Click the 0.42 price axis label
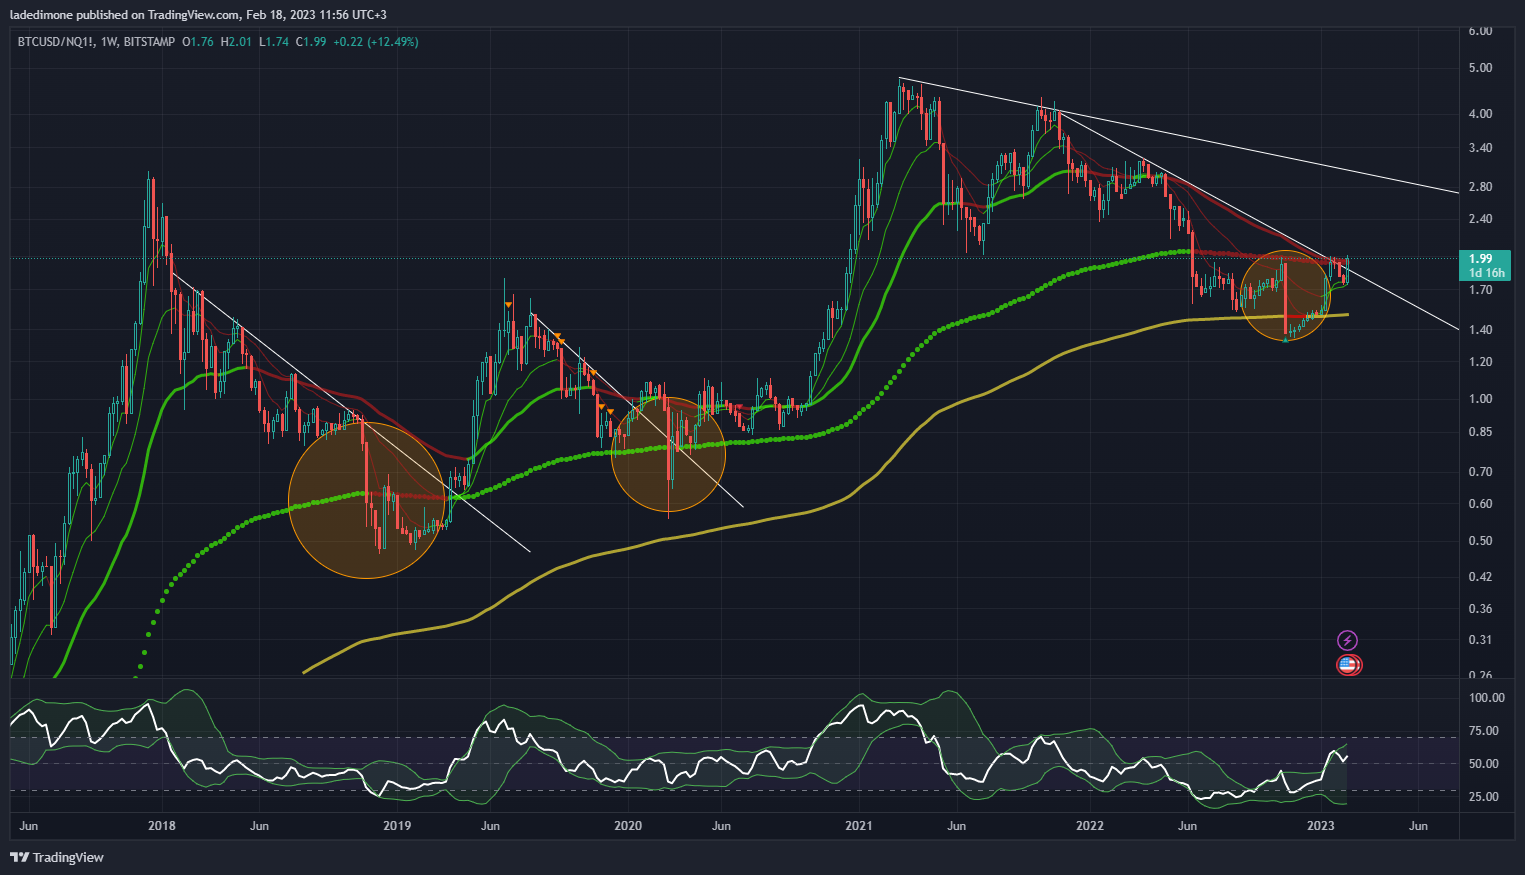 point(1480,577)
